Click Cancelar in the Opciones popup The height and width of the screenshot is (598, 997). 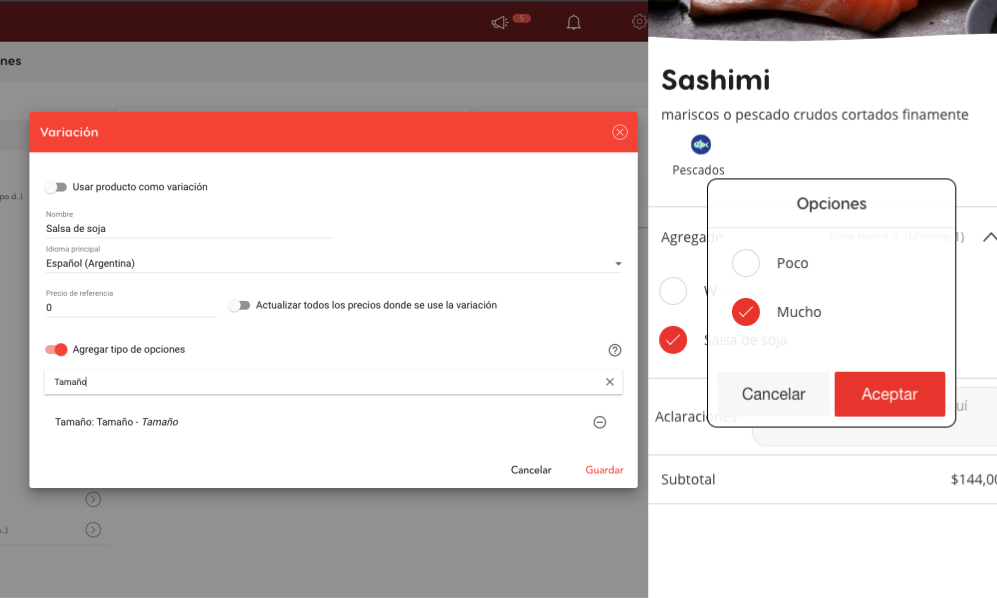pyautogui.click(x=773, y=394)
